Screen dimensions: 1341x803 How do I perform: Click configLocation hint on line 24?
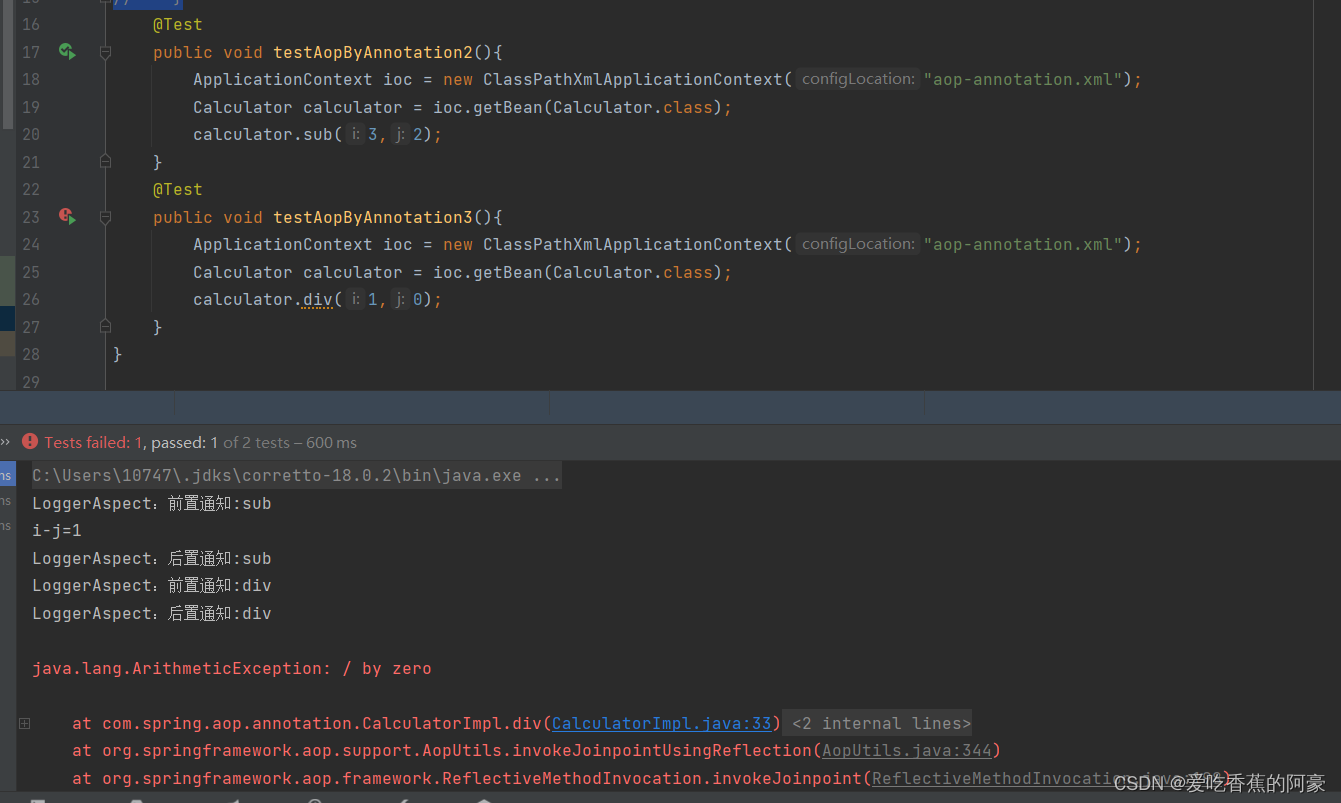(858, 244)
